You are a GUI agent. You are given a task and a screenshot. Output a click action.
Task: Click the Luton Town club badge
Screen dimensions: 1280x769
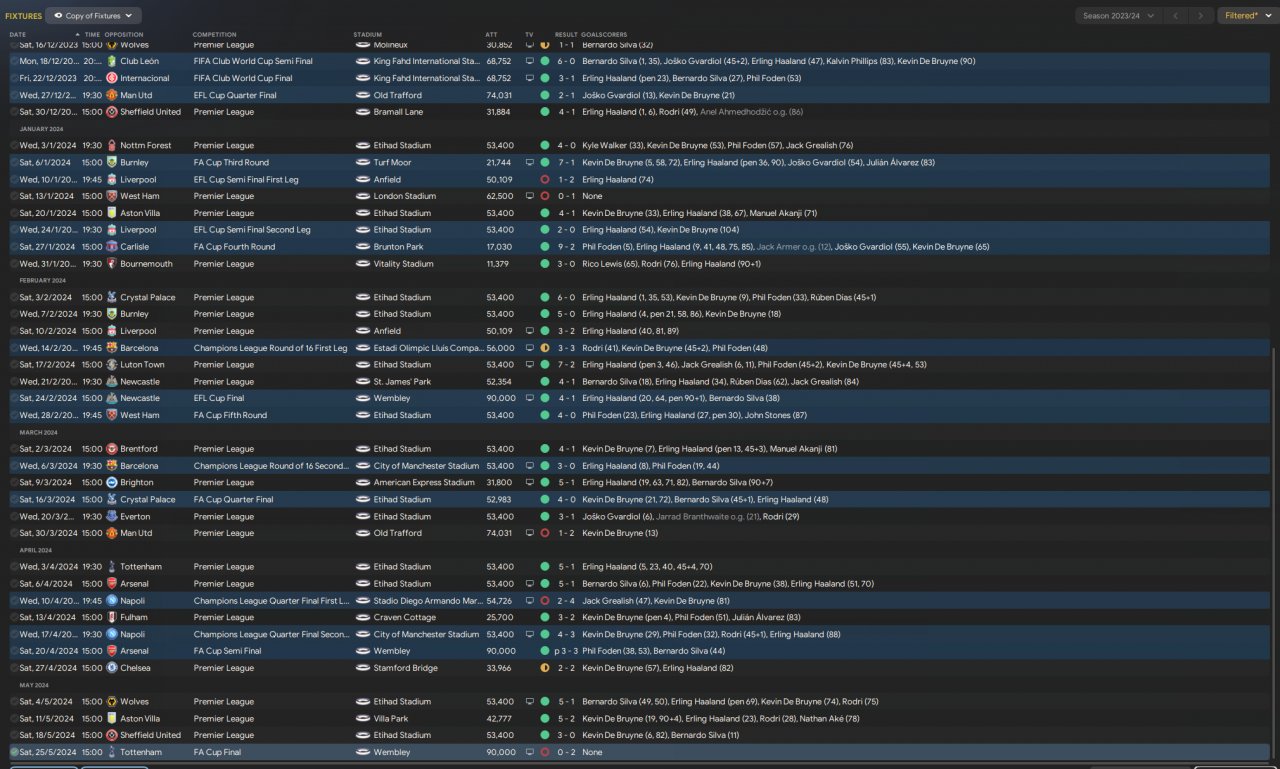(111, 365)
